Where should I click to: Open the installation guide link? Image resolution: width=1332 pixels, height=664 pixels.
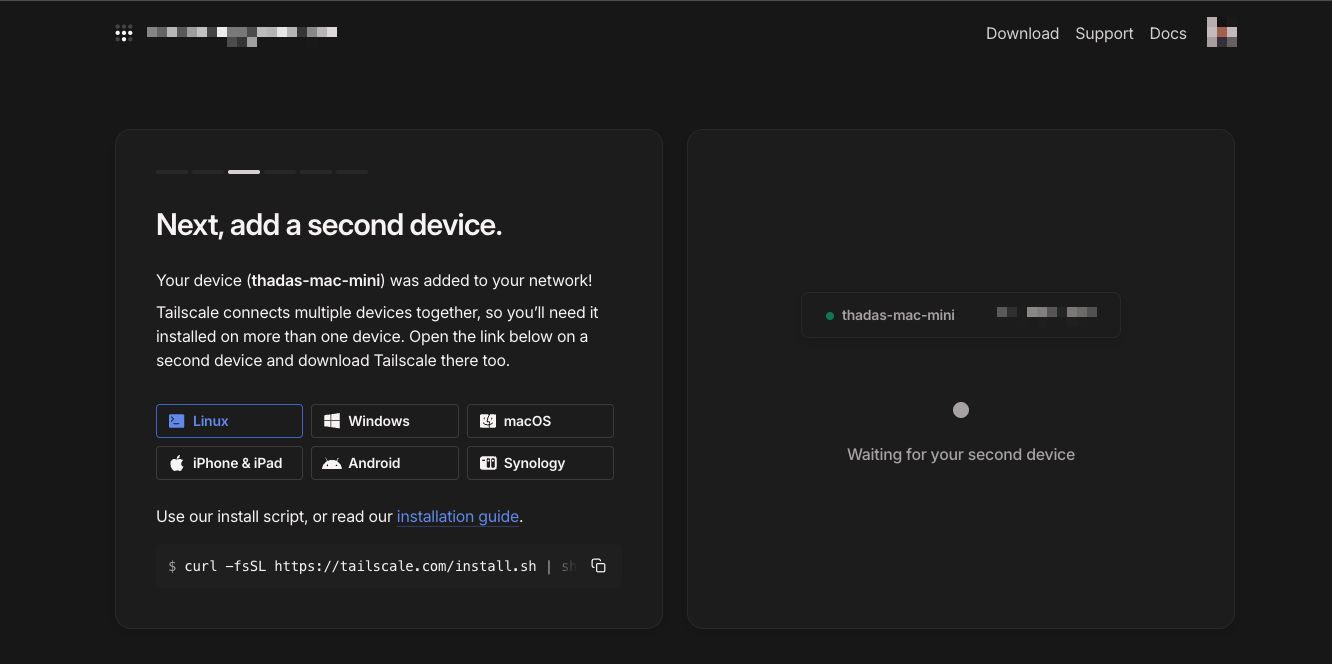coord(458,517)
